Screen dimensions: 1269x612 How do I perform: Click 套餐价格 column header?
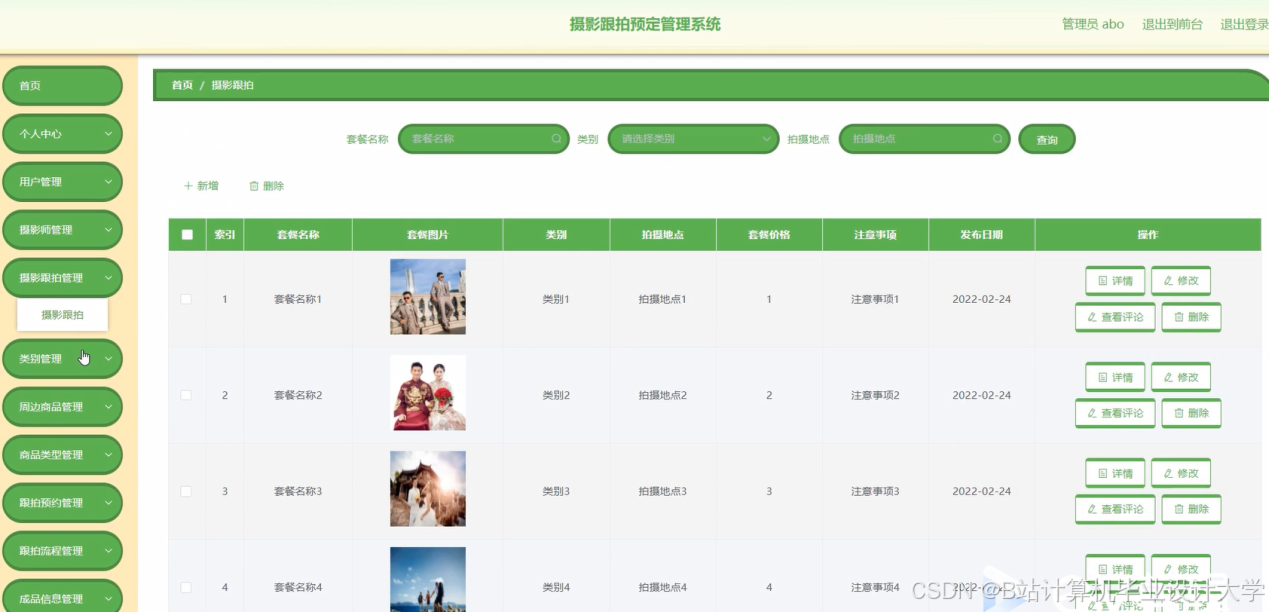pos(769,235)
